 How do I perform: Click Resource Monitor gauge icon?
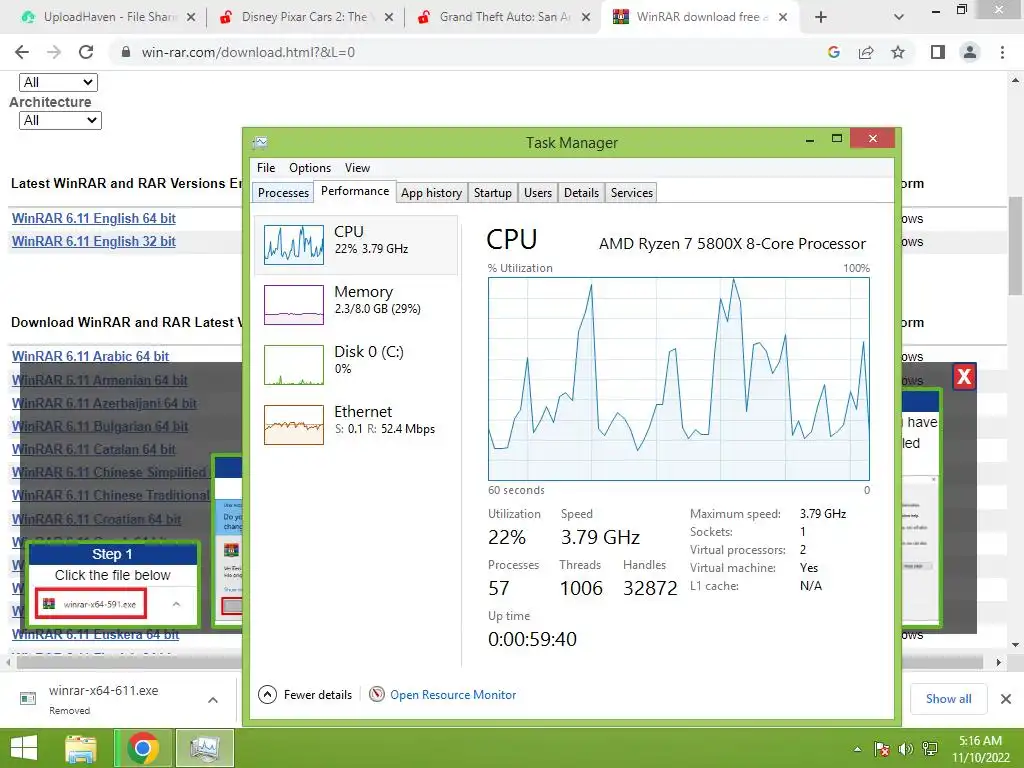(x=377, y=694)
